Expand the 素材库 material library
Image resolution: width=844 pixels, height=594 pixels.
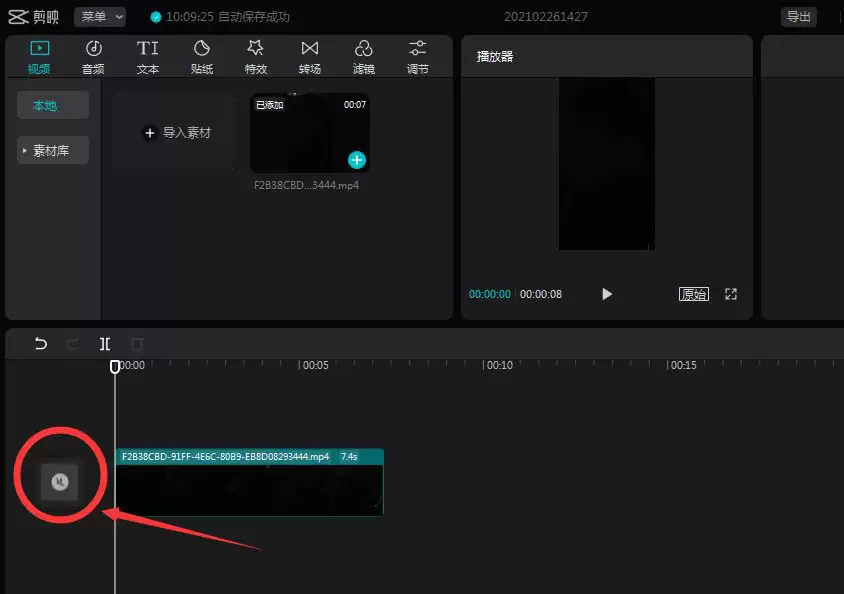[53, 150]
